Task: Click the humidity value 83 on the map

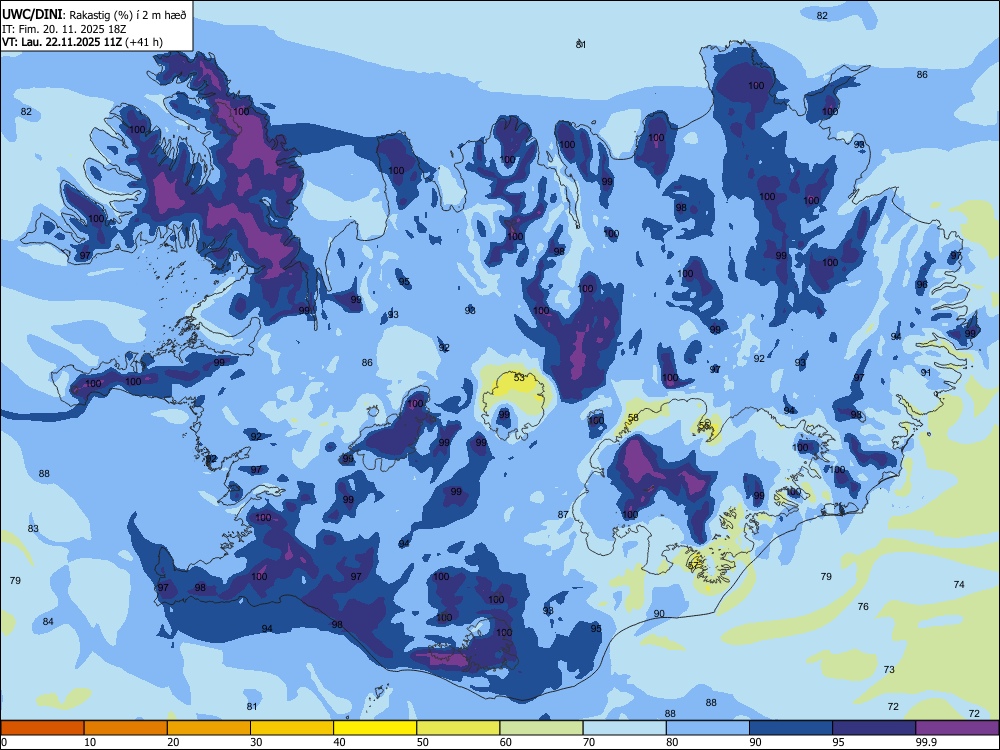Action: (x=33, y=529)
